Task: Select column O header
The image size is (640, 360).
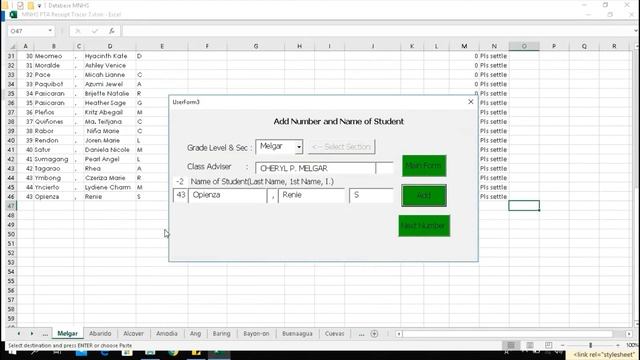Action: (524, 46)
